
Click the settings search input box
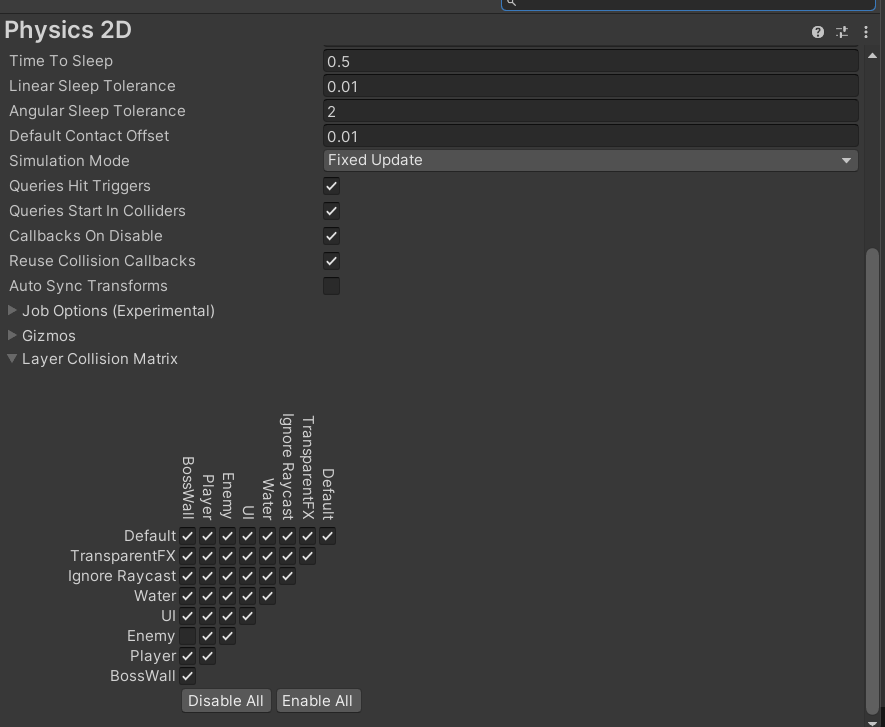688,3
